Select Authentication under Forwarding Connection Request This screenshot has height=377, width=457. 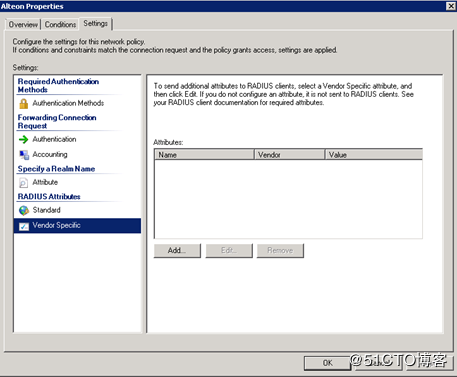click(x=54, y=139)
